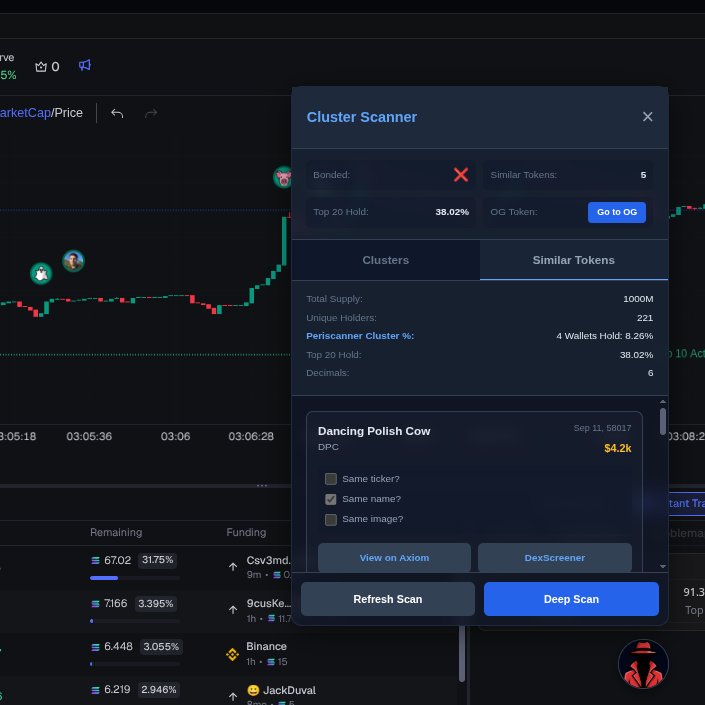Click the 2.946% percentage badge
Screen dimensions: 705x705
tap(159, 690)
